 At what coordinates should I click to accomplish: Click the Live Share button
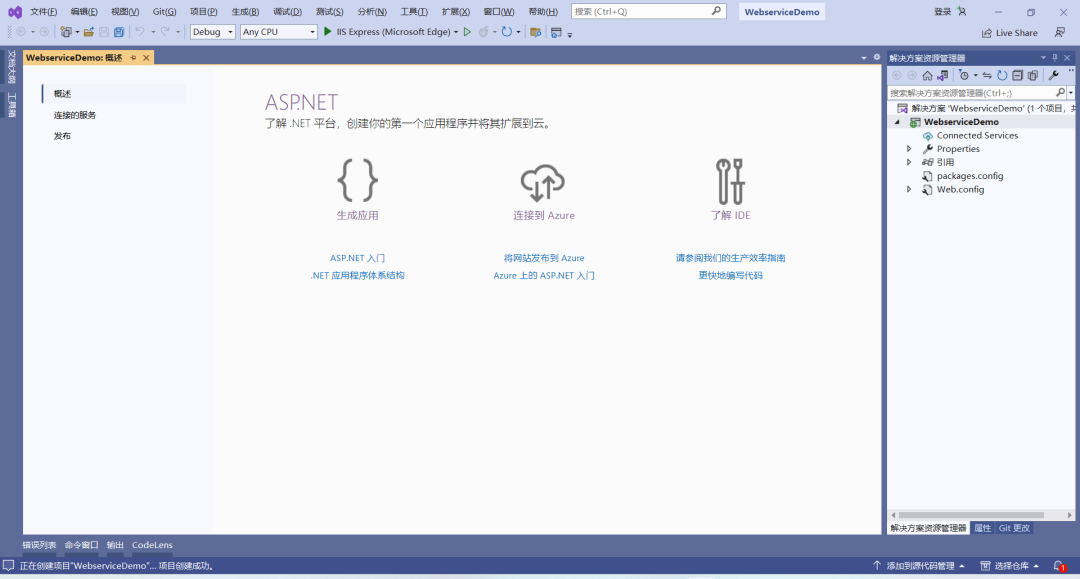[1009, 32]
